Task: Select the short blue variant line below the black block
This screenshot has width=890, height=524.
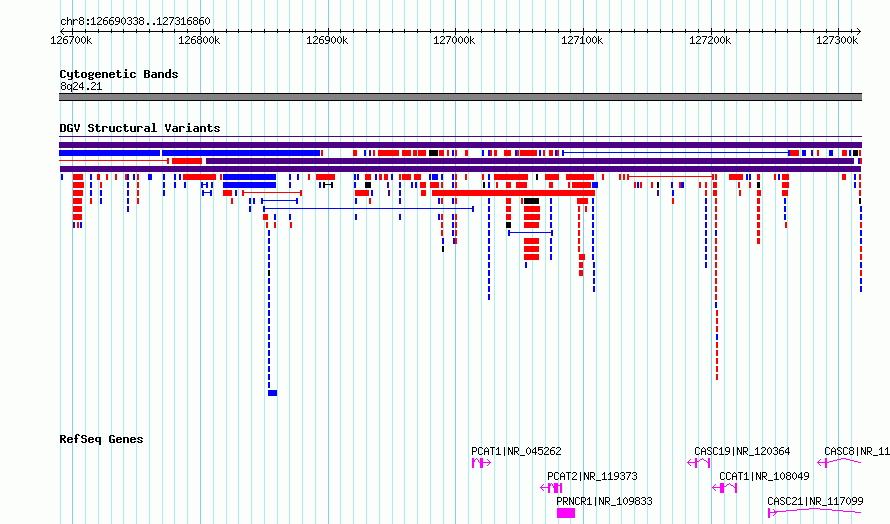Action: [531, 233]
